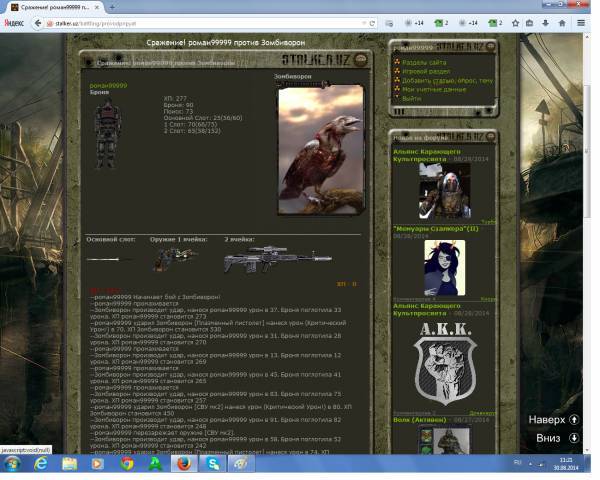600x480 pixels.
Task: Click the player name роман99999 link
Action: pyautogui.click(x=108, y=85)
